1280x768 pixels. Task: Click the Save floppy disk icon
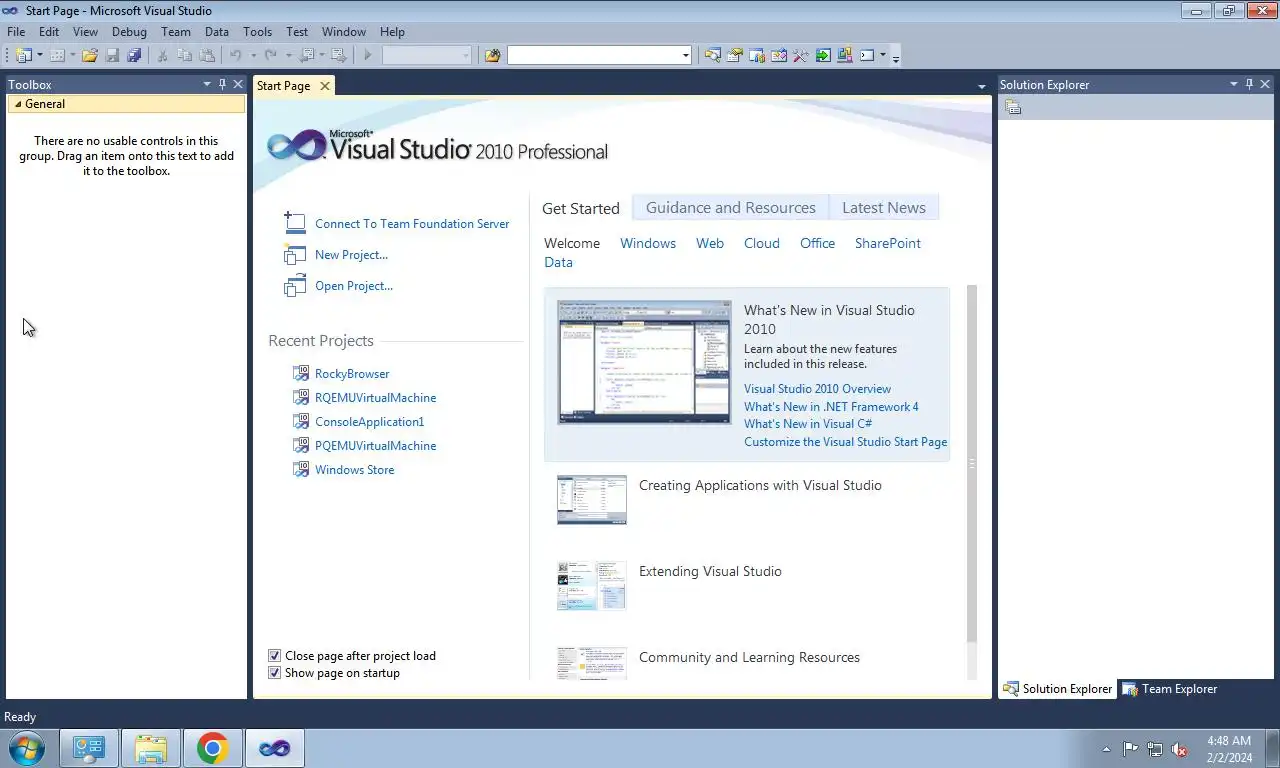112,55
